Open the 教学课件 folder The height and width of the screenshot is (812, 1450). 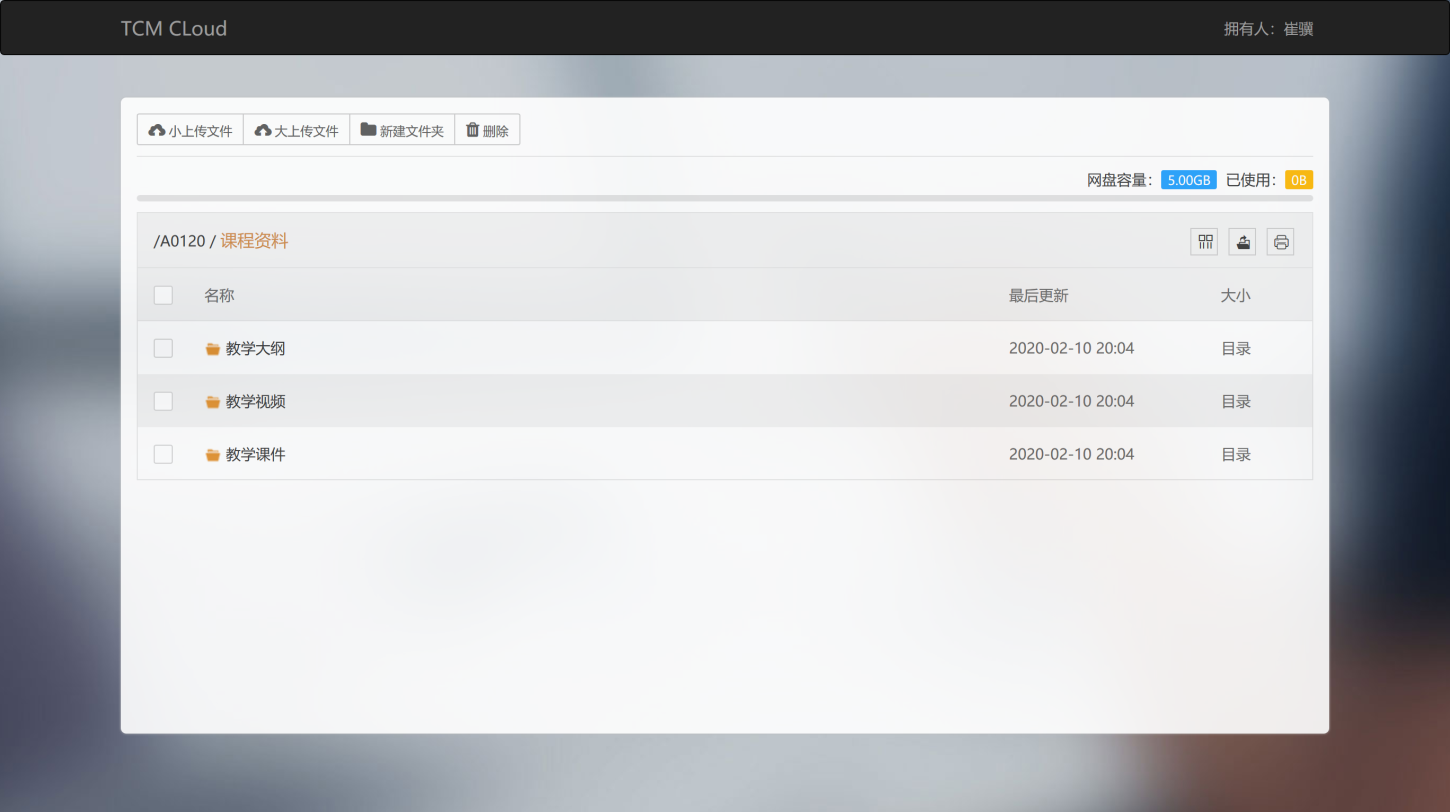[256, 454]
